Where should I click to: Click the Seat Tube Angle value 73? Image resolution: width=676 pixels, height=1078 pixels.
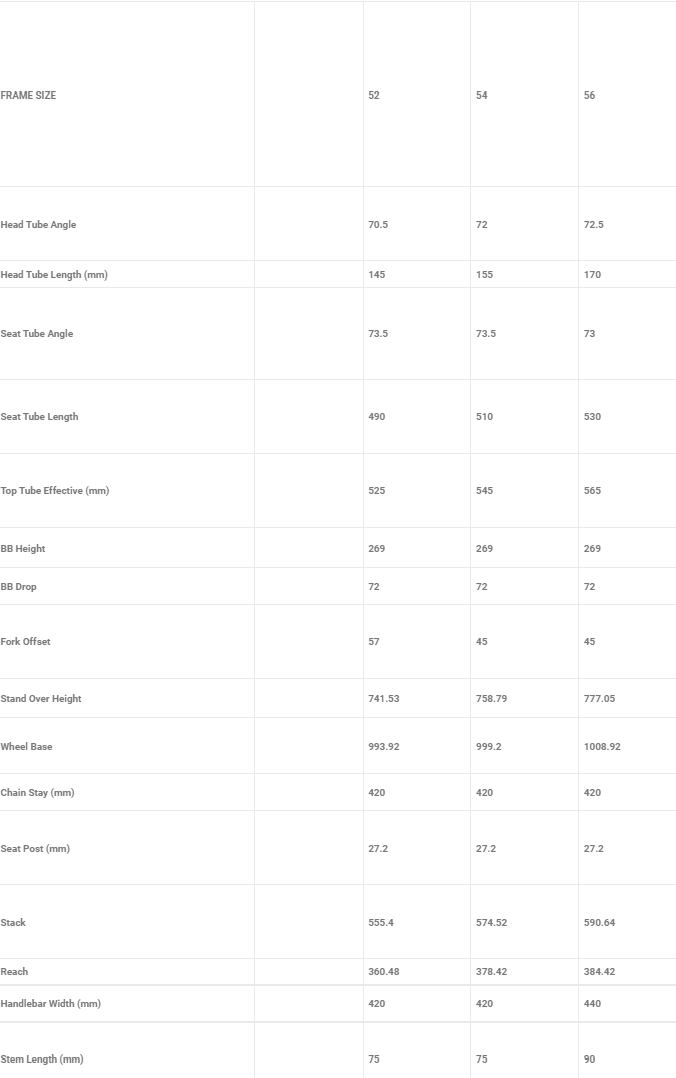[590, 334]
